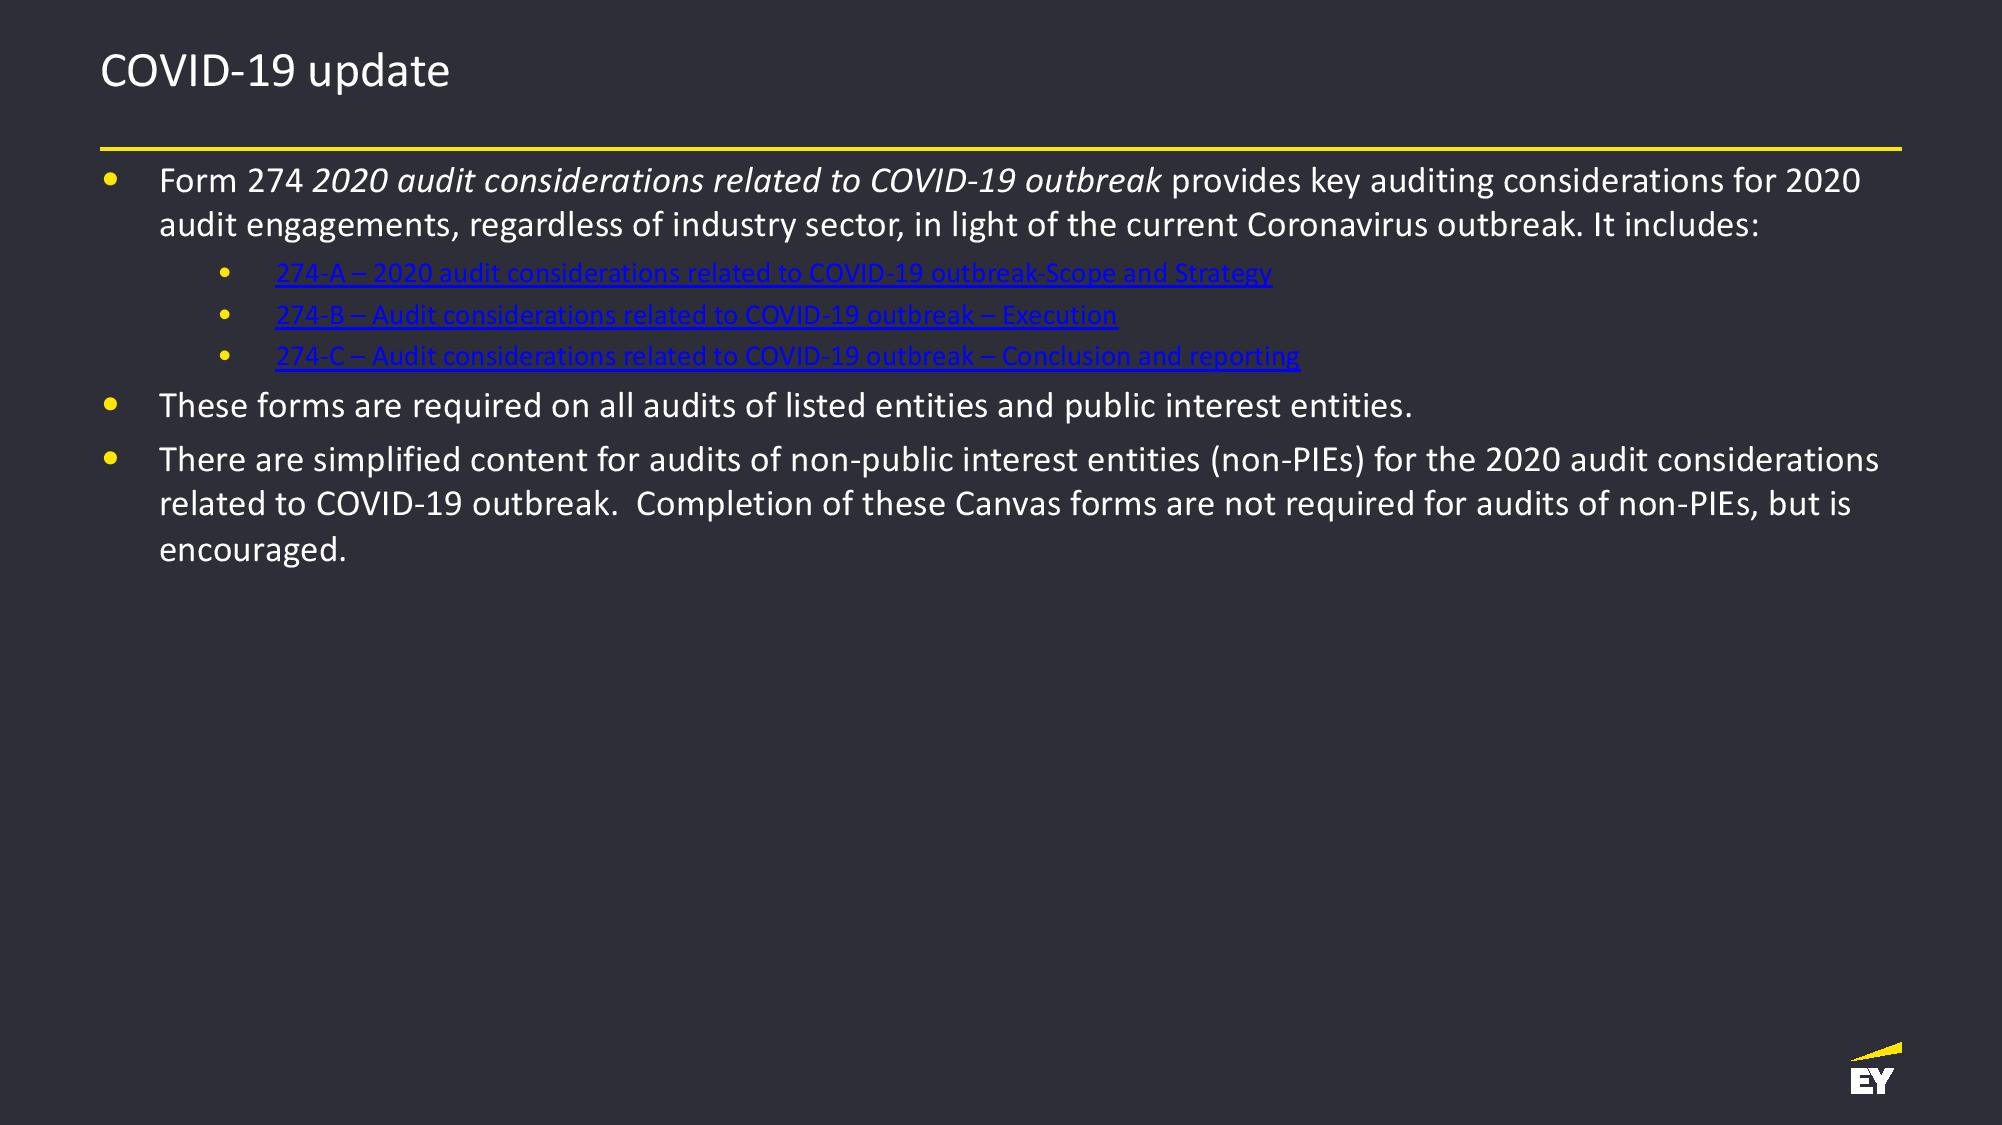Open the 274-A Scope and Strategy link
The height and width of the screenshot is (1125, 2002).
point(773,273)
